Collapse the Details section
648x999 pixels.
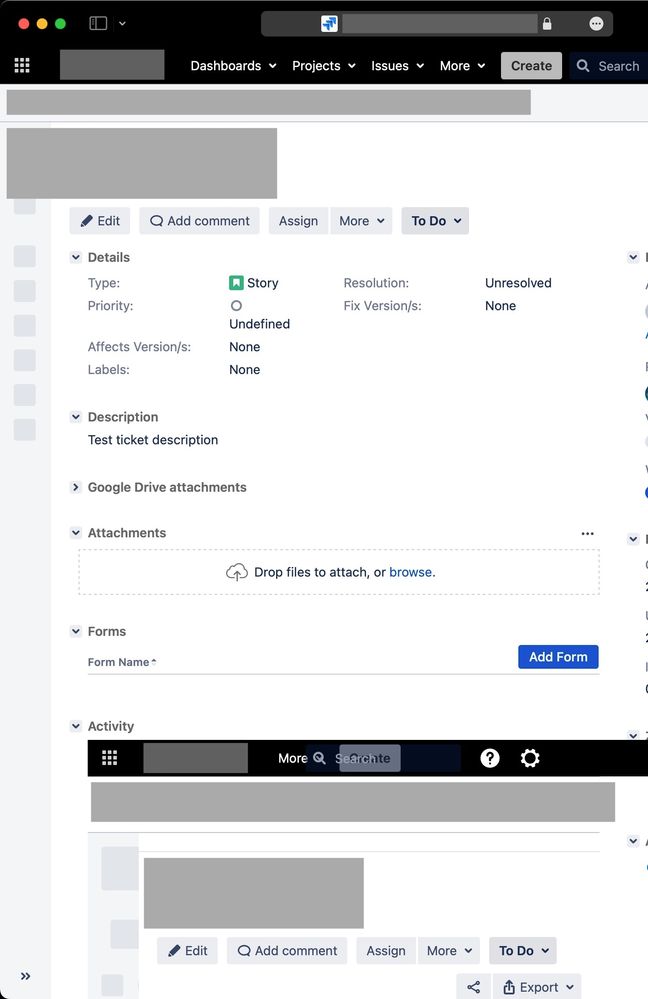tap(75, 257)
